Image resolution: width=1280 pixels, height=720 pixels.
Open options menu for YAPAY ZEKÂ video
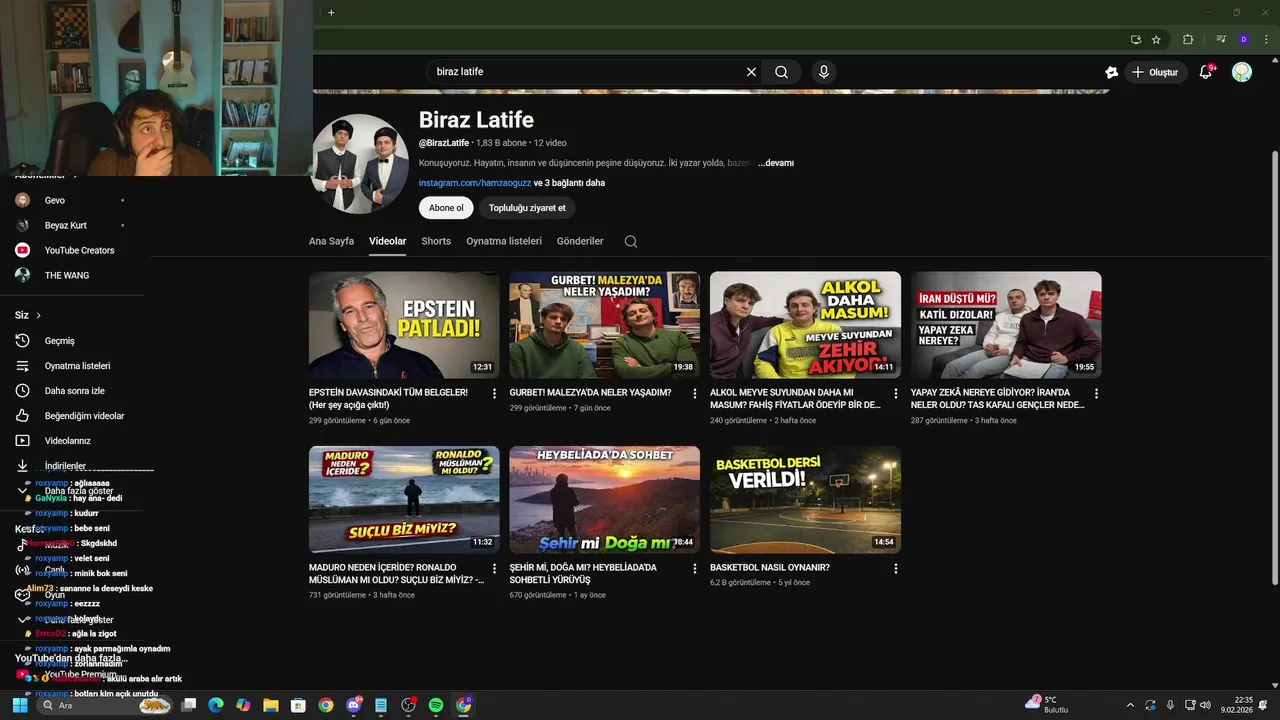coord(1096,394)
